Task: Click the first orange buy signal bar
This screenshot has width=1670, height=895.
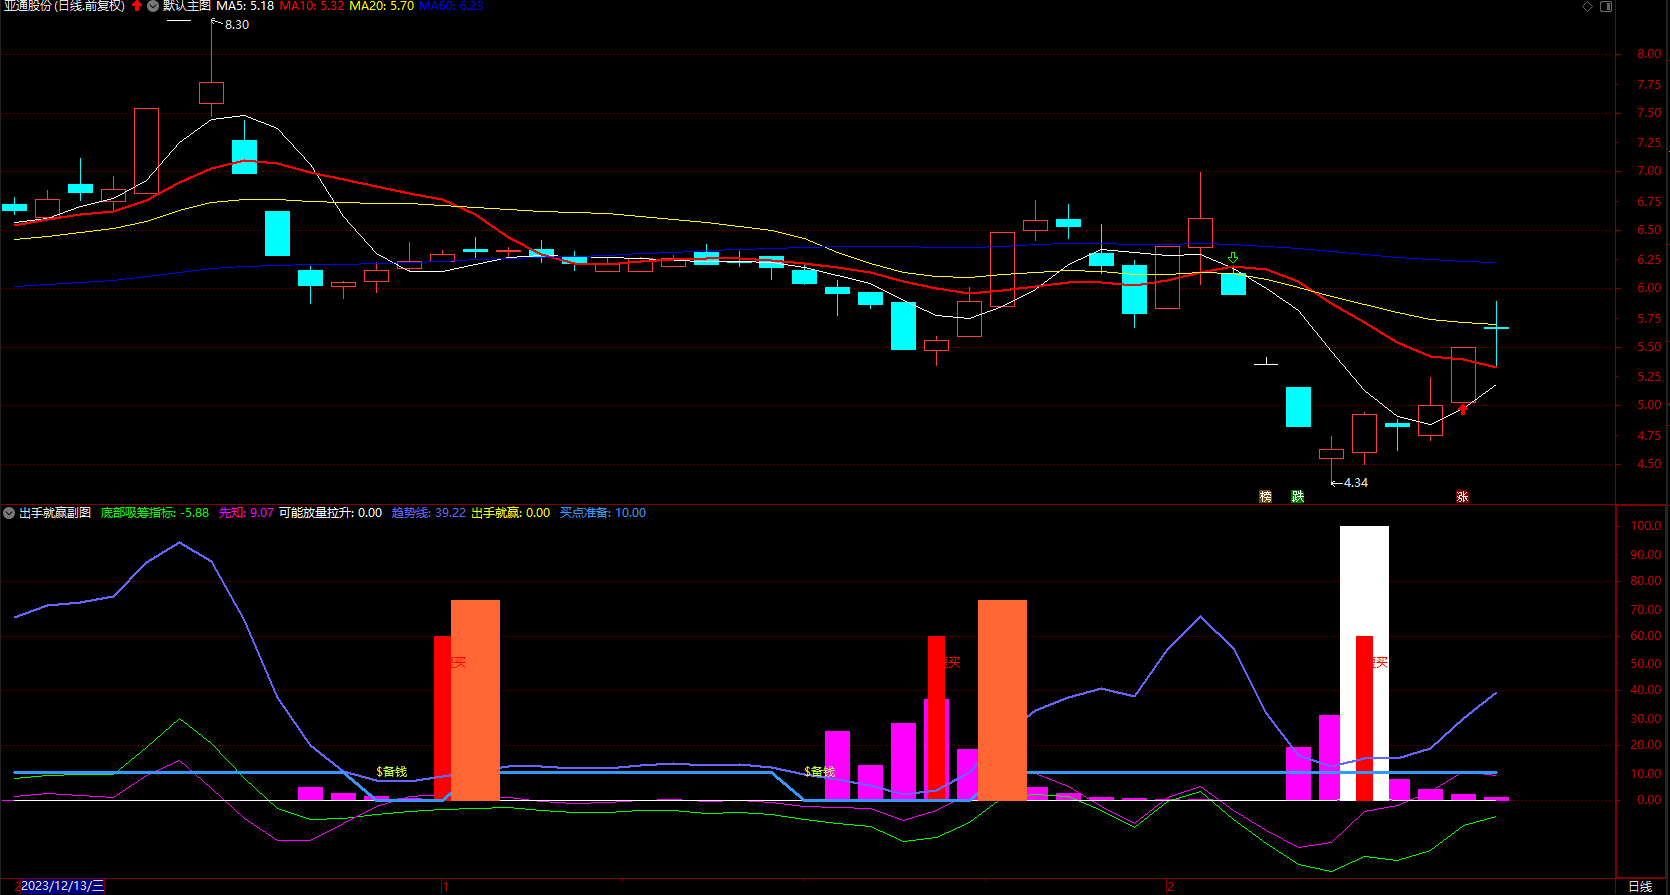Action: 475,700
